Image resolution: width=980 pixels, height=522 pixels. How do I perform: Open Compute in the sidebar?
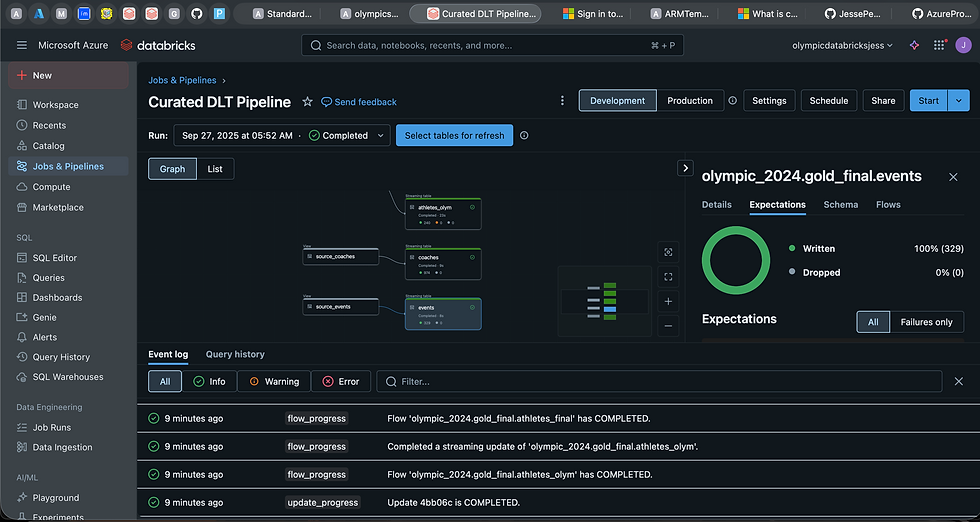click(68, 187)
